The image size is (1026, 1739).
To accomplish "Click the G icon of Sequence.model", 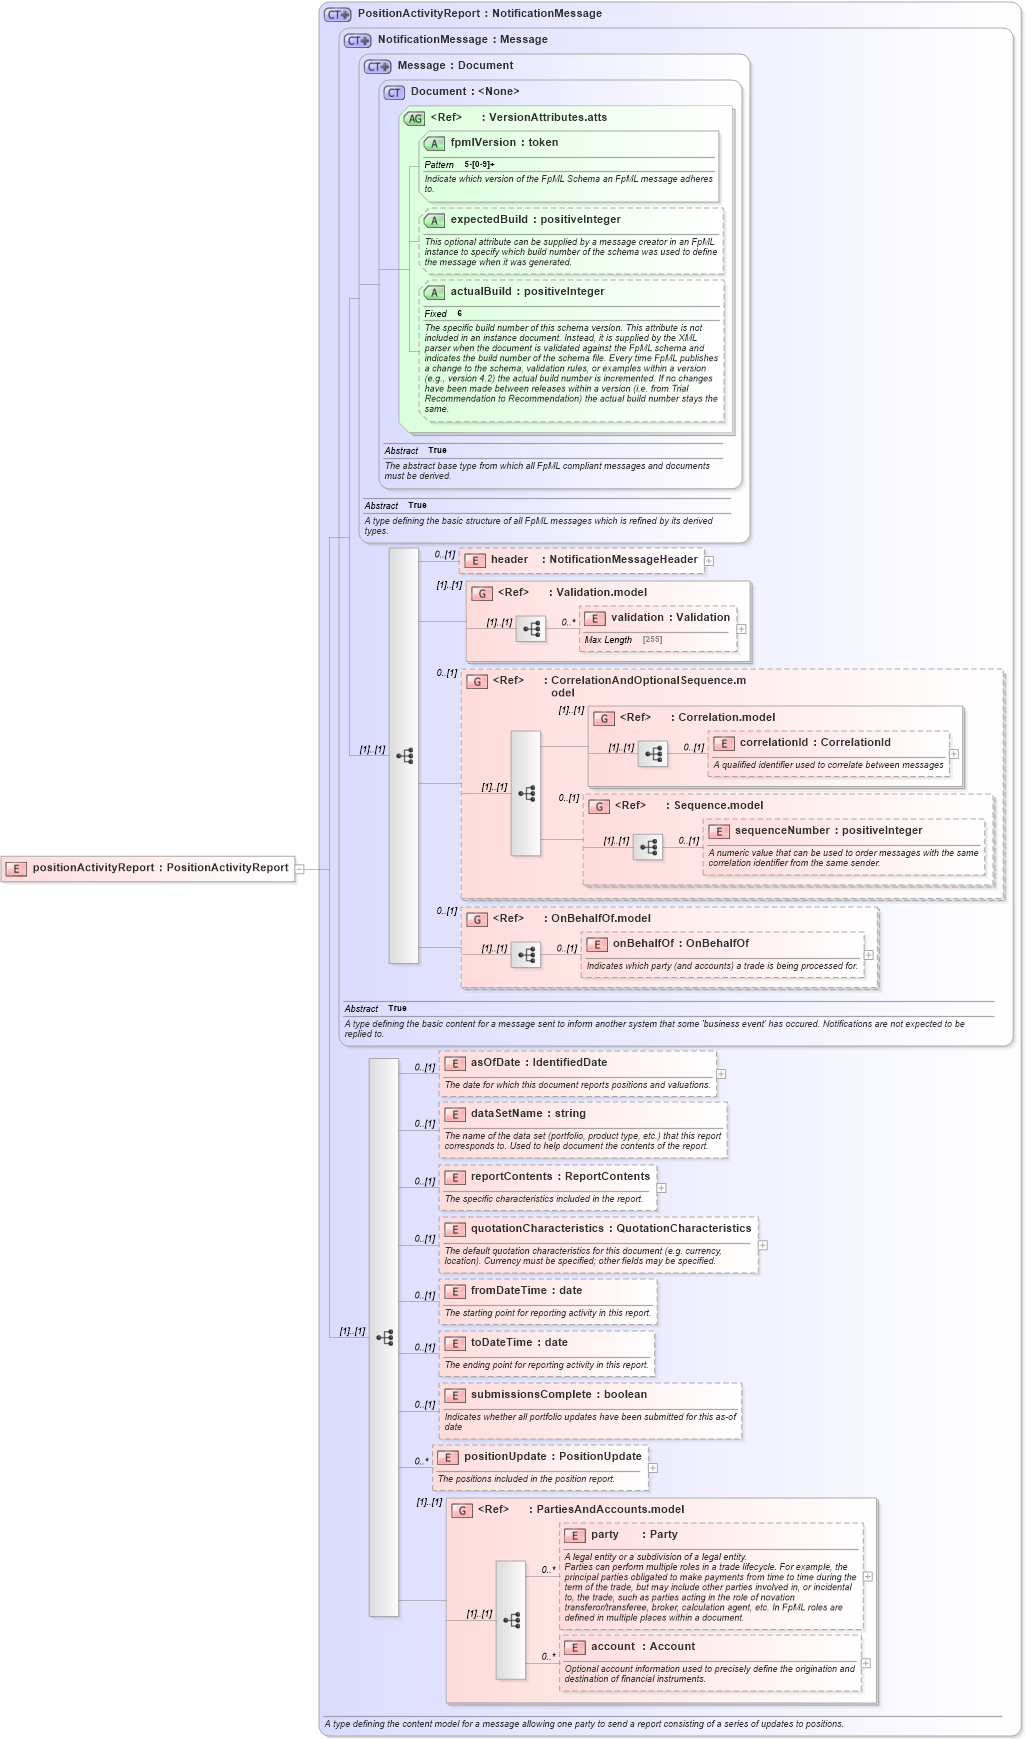I will click(599, 806).
